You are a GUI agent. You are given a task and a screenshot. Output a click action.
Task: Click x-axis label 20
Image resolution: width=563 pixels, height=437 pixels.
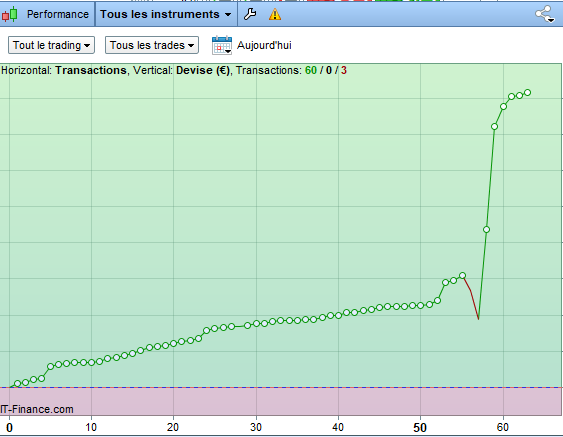coord(173,427)
